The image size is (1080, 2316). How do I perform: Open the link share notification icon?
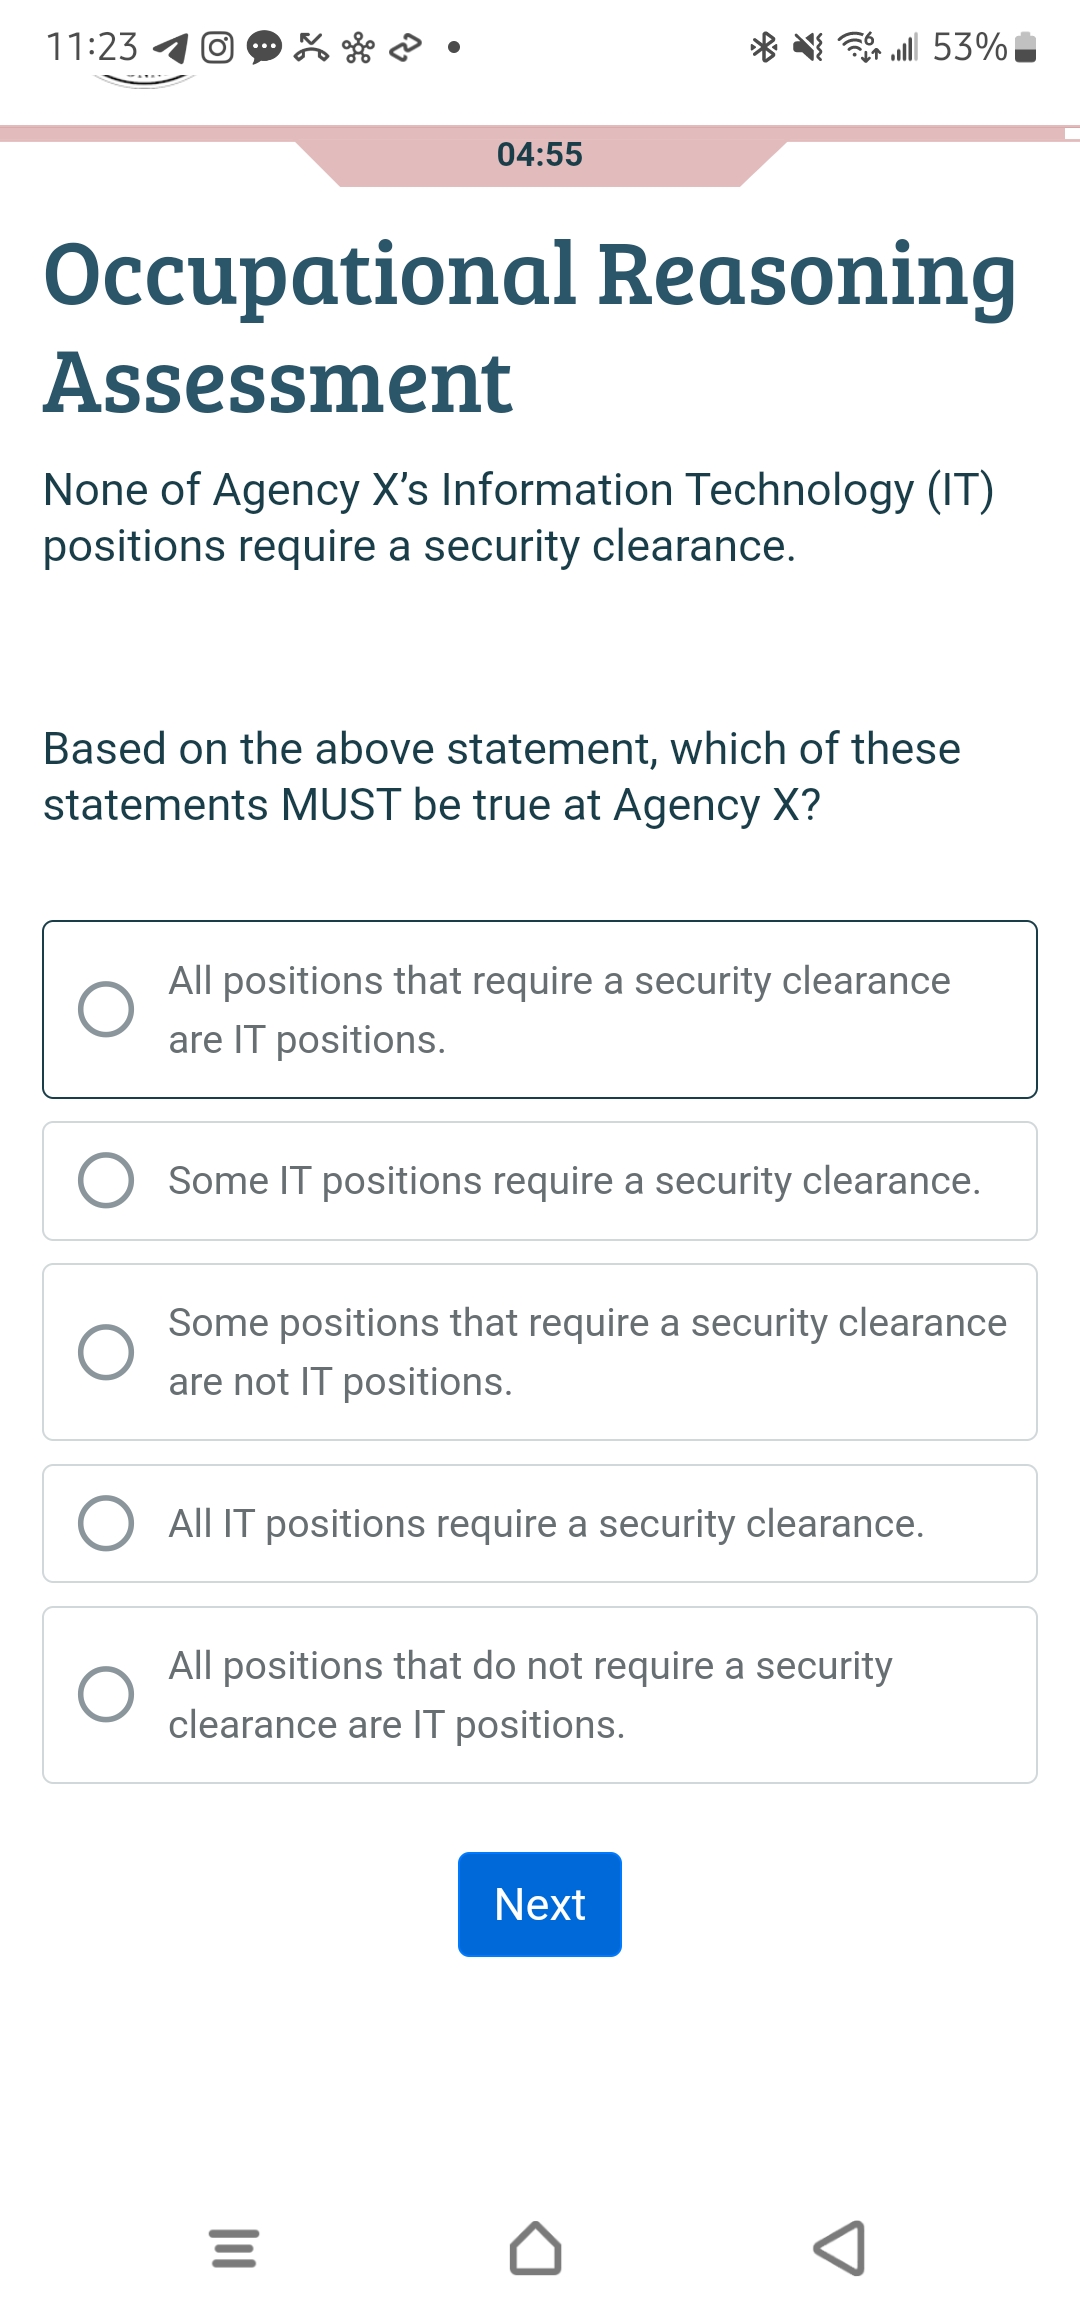[x=405, y=46]
